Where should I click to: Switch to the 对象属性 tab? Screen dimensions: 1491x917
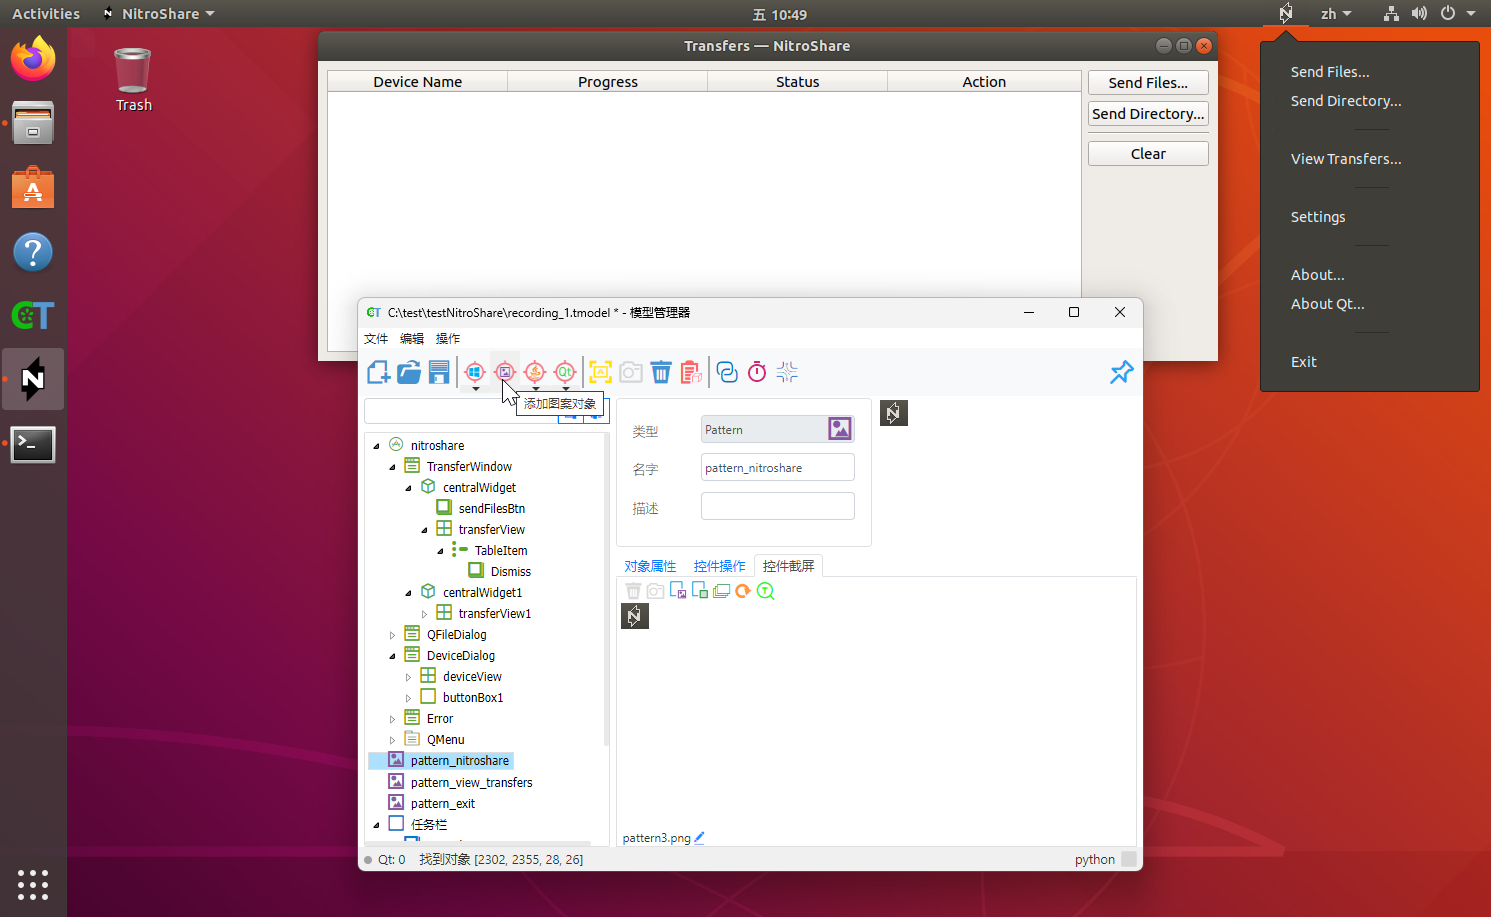pos(650,566)
